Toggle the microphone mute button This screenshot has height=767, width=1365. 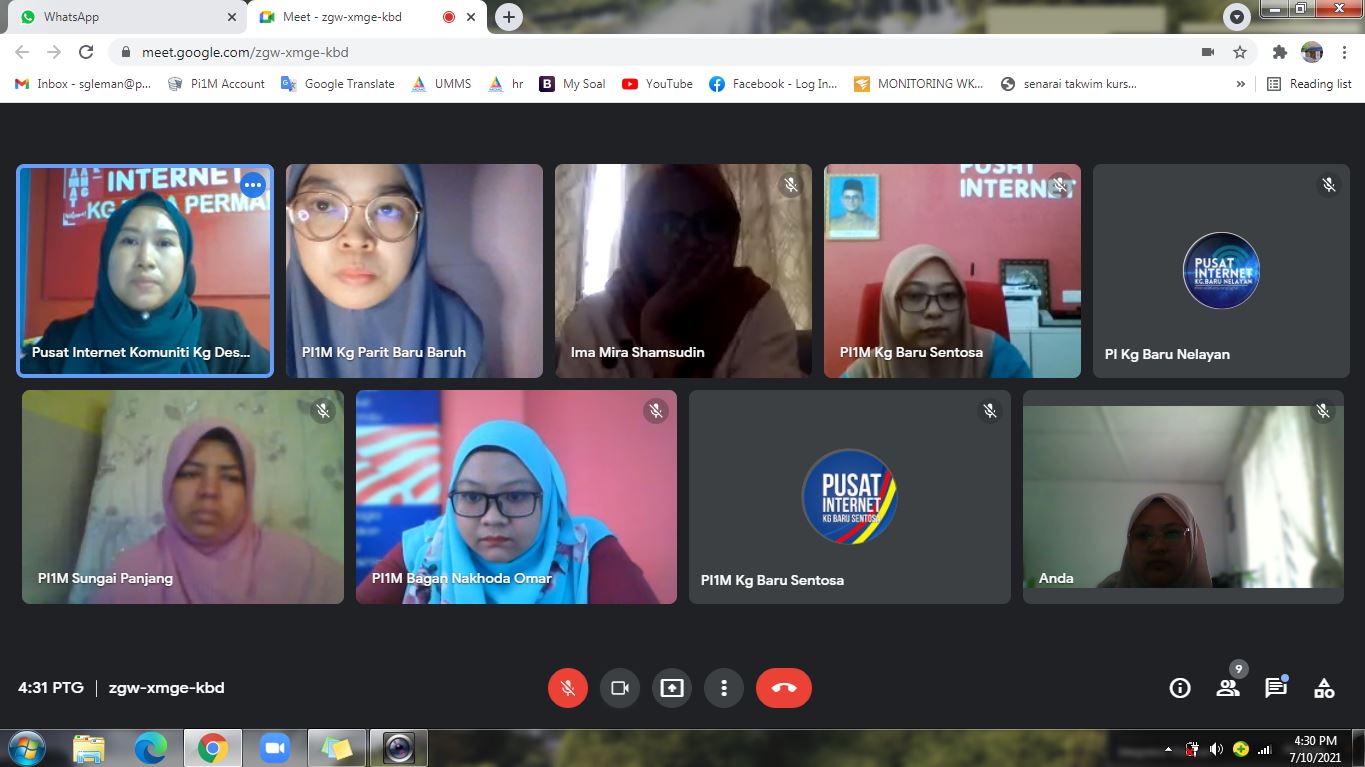[x=567, y=688]
